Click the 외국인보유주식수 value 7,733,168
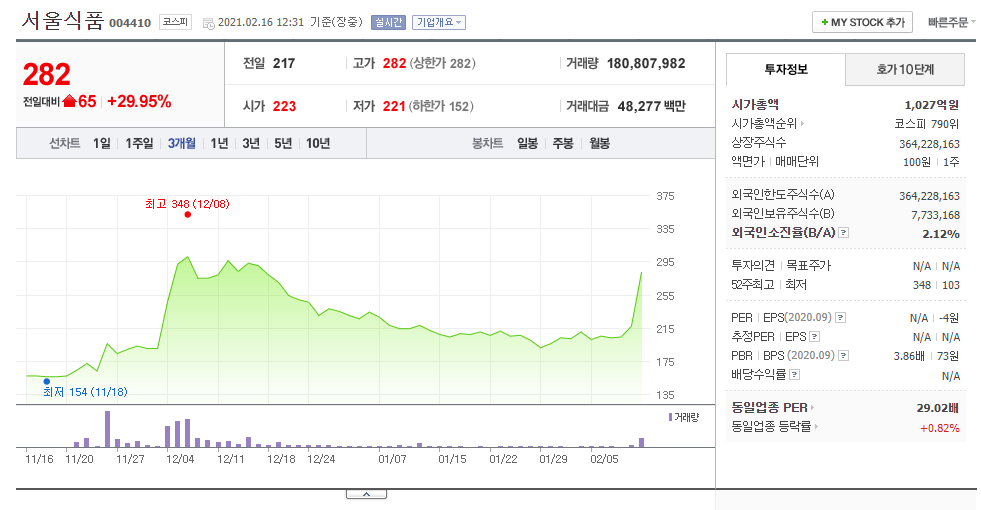981x510 pixels. click(935, 215)
